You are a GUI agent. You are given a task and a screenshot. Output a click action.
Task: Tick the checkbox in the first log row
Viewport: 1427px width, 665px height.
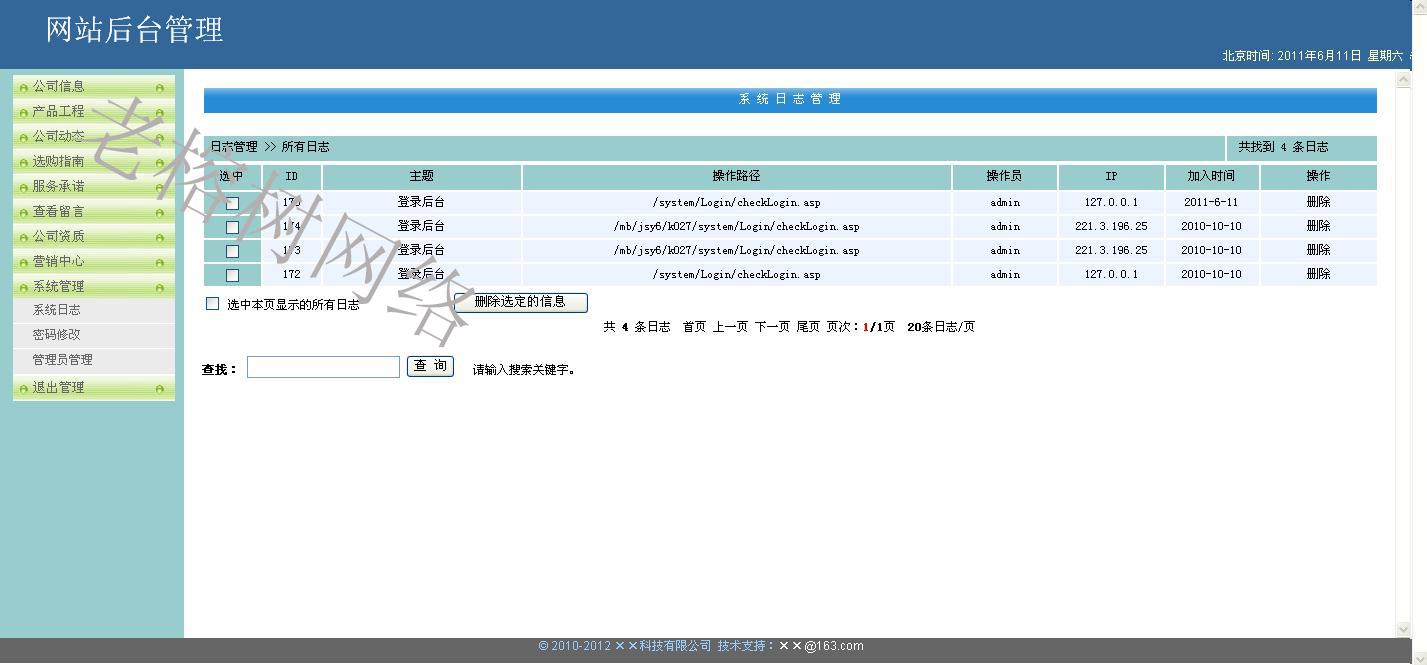232,203
